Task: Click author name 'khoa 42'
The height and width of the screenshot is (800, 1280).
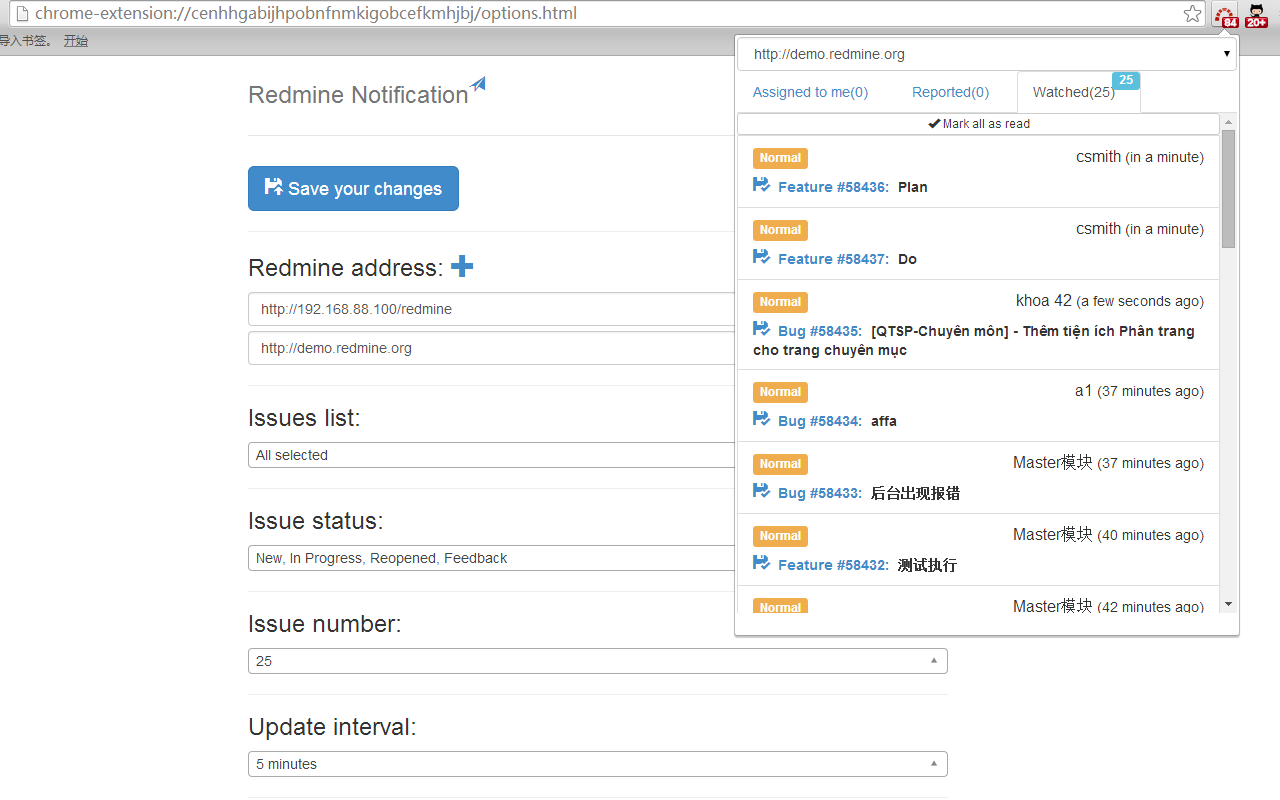Action: [1044, 300]
